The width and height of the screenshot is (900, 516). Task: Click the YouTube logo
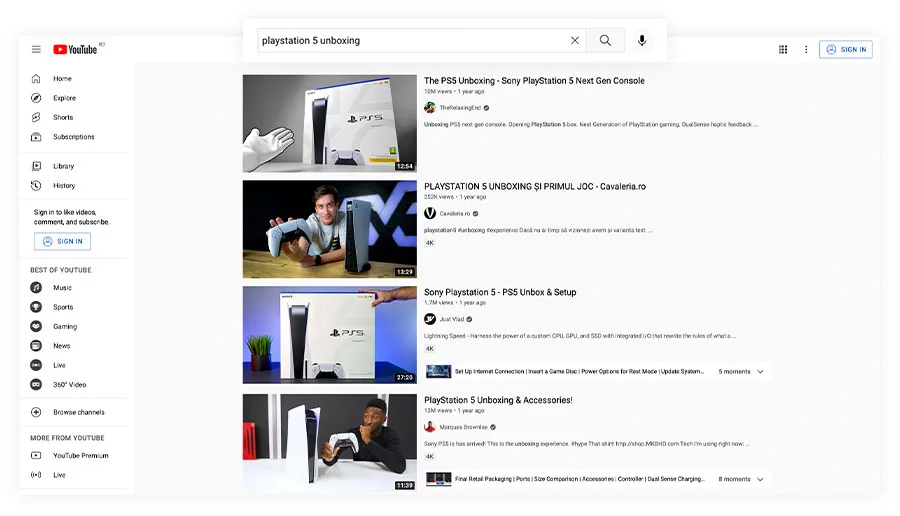click(x=75, y=49)
